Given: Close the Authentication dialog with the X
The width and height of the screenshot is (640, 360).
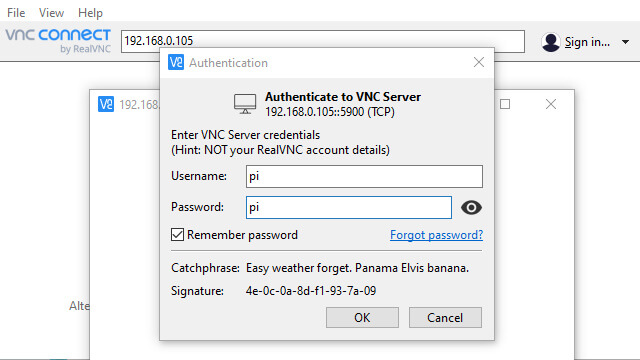Looking at the screenshot, I should tap(479, 62).
